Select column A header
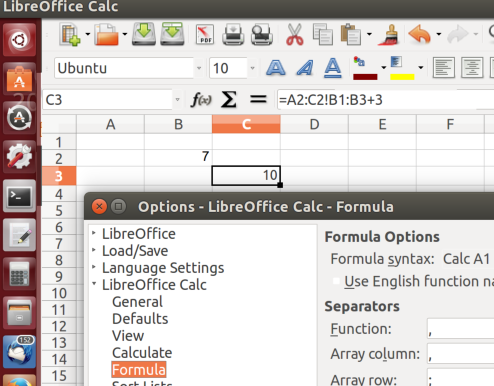The image size is (494, 386). 110,124
